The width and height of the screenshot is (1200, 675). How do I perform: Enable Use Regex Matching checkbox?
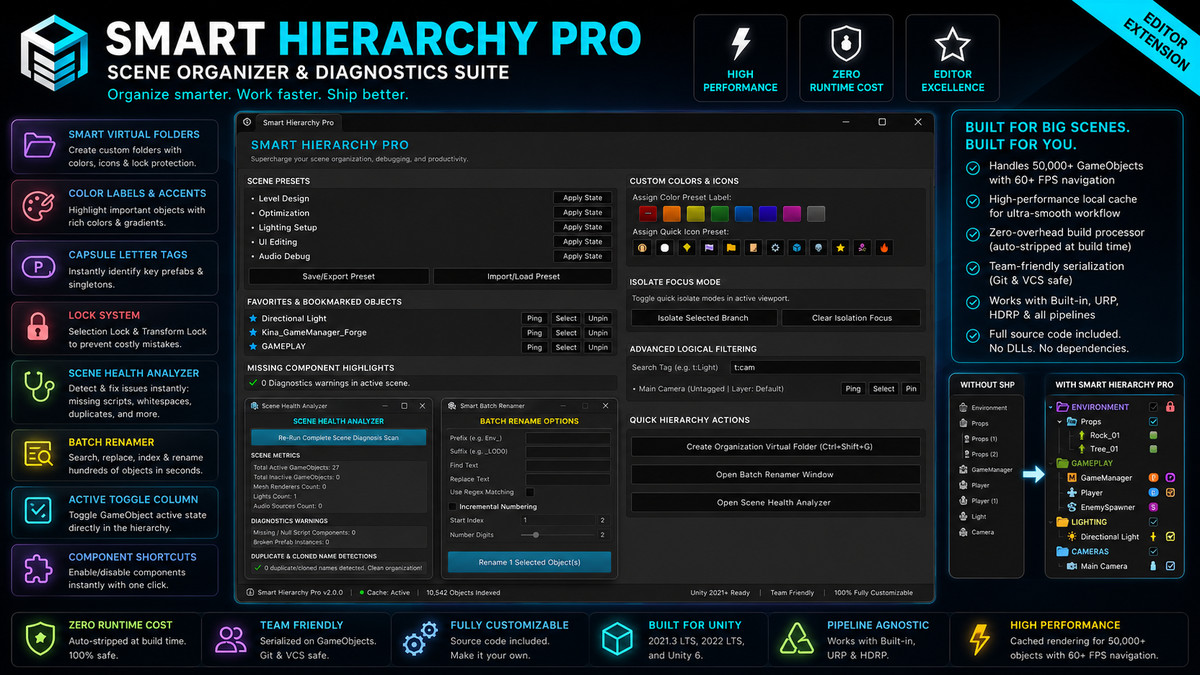coord(529,492)
